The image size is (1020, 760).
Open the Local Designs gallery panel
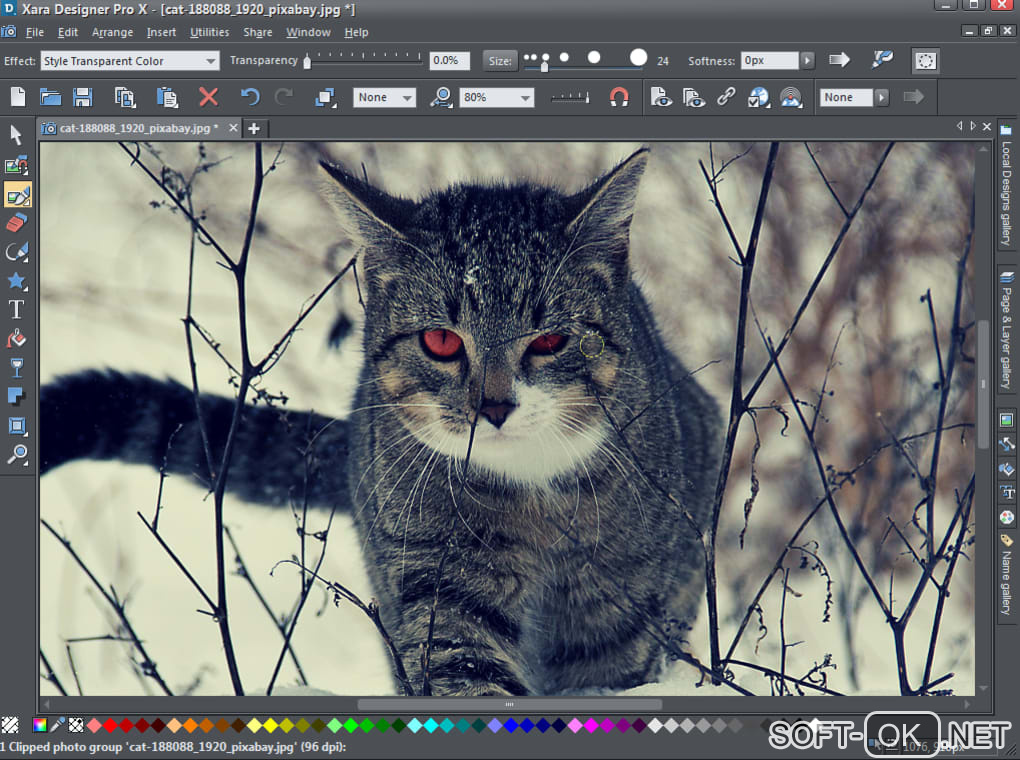[x=1006, y=185]
